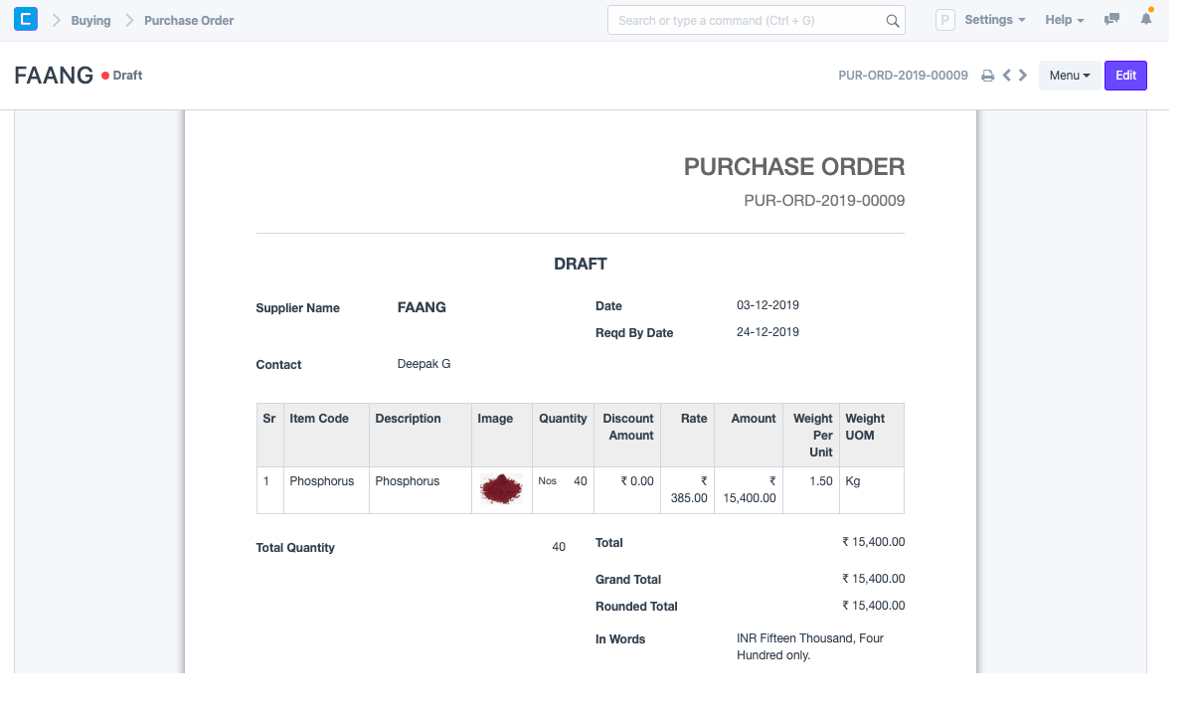
Task: Click the Total Quantity value 40
Action: tap(559, 547)
